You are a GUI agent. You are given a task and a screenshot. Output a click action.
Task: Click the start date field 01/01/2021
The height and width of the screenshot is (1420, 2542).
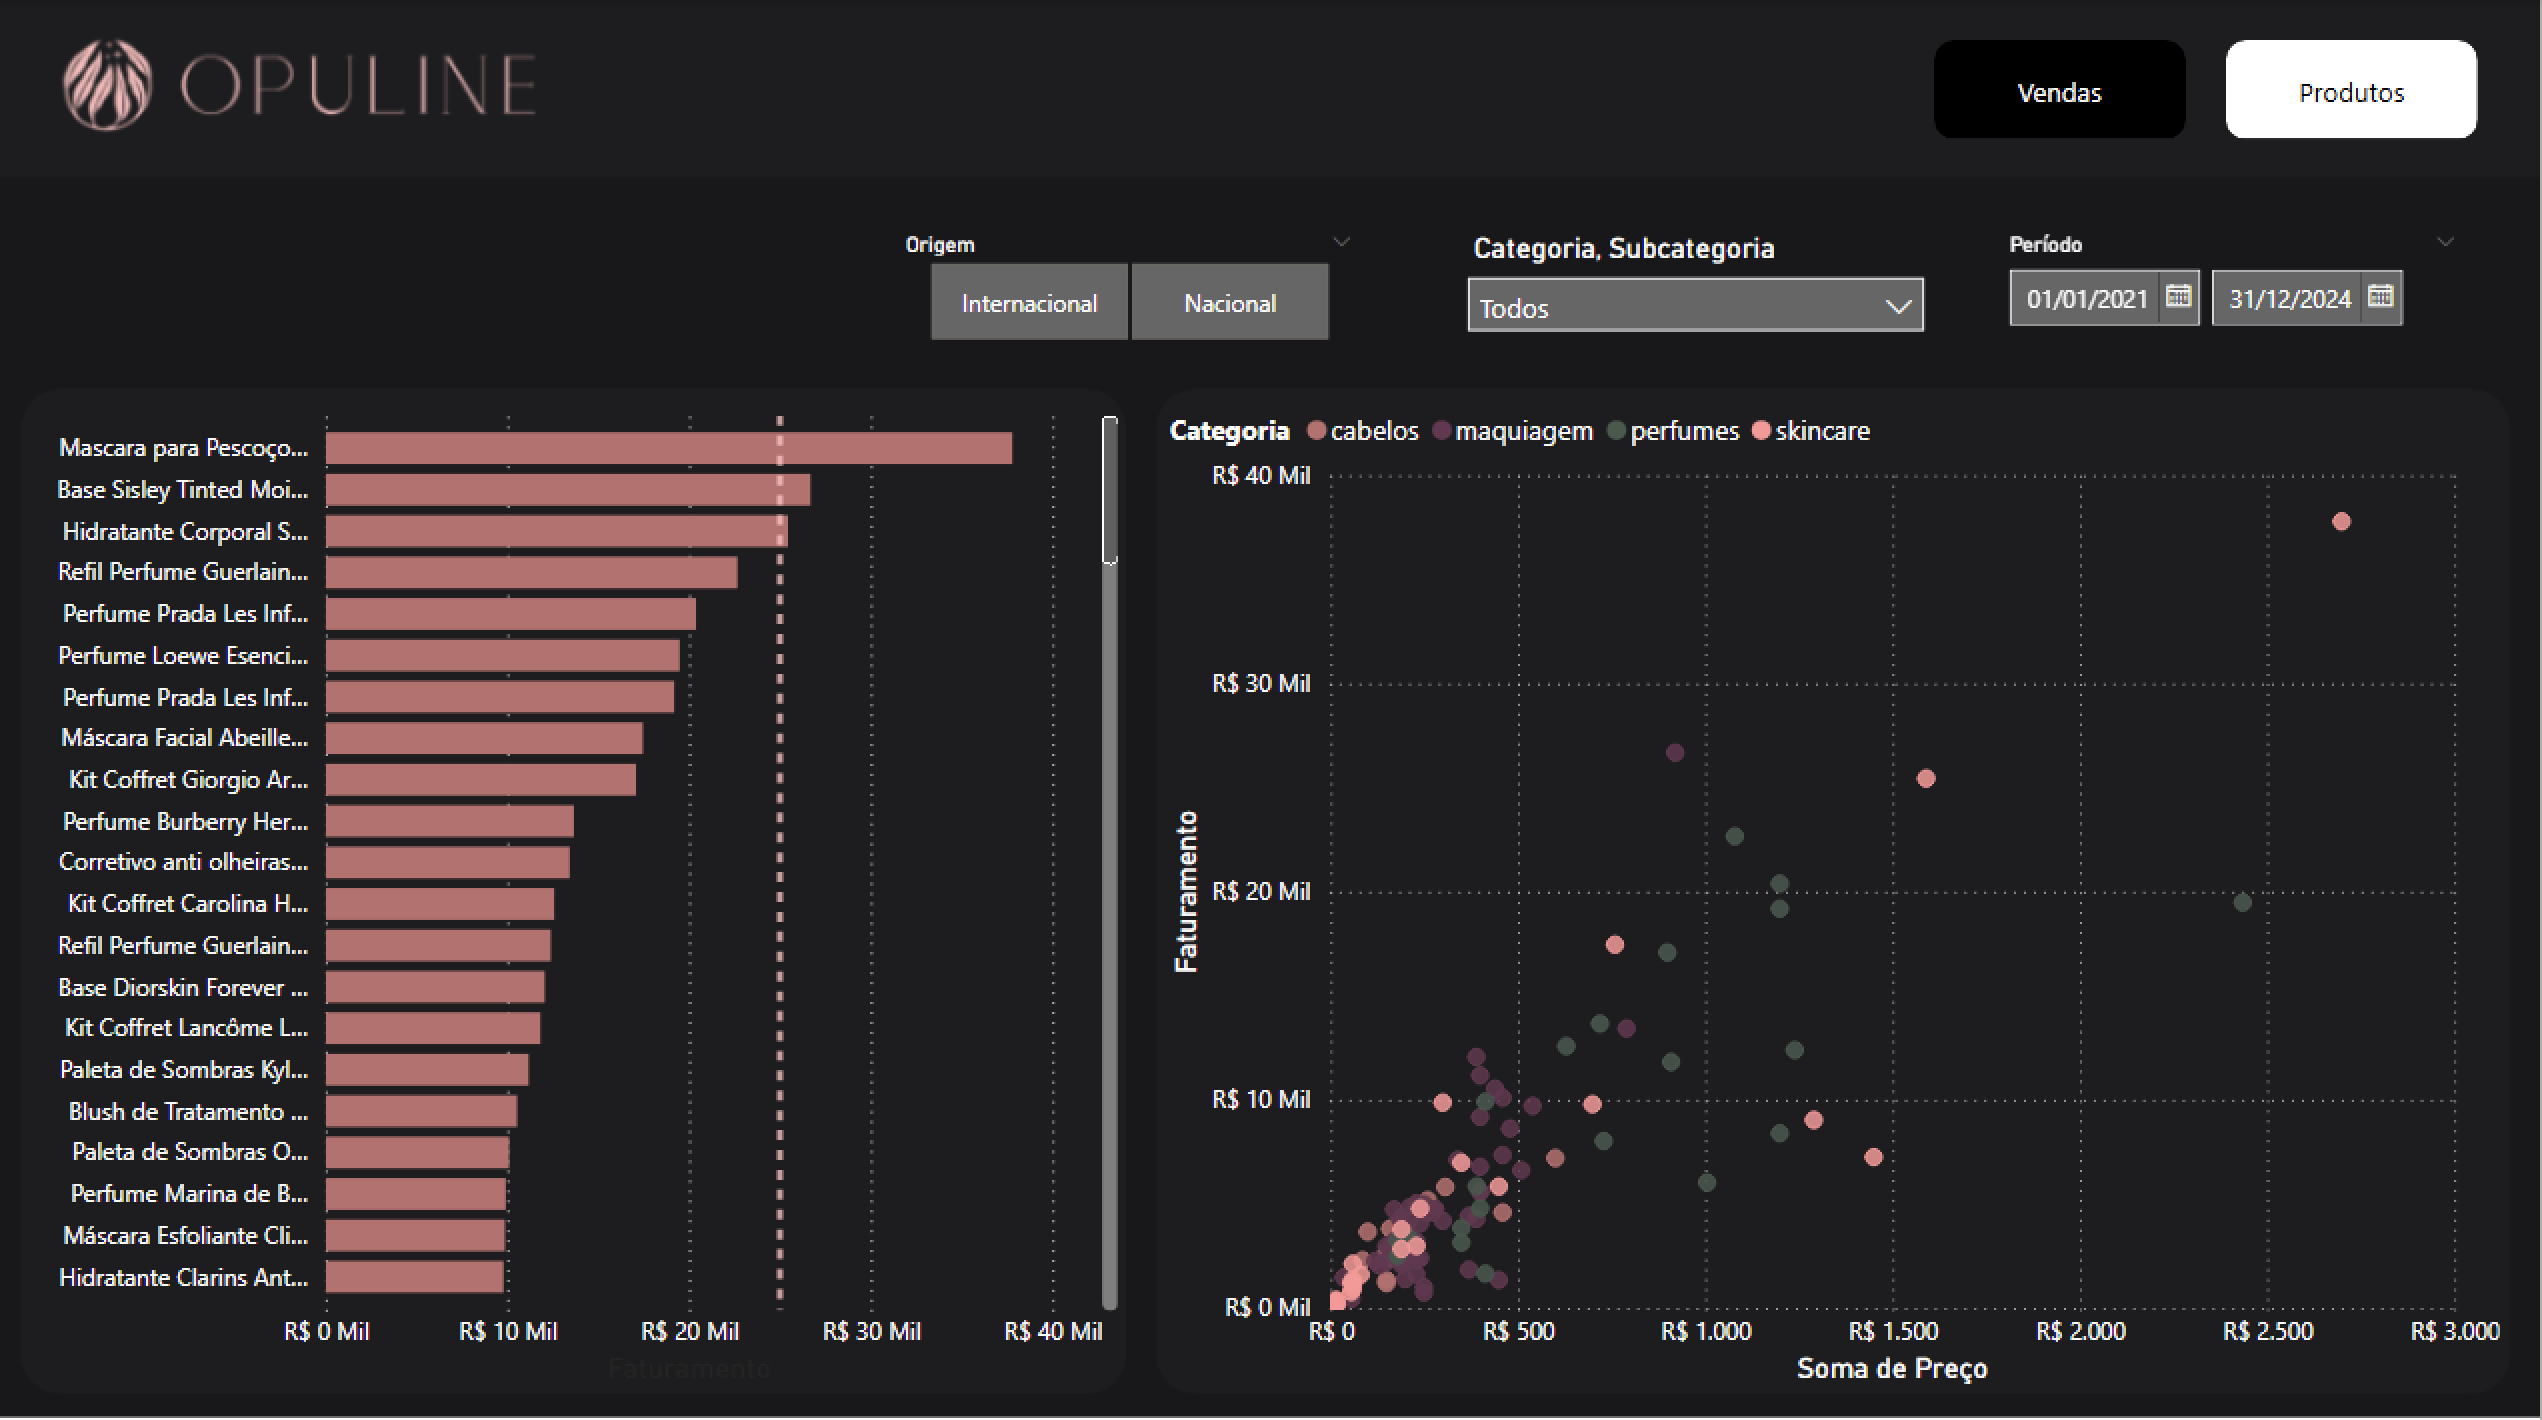click(2086, 299)
